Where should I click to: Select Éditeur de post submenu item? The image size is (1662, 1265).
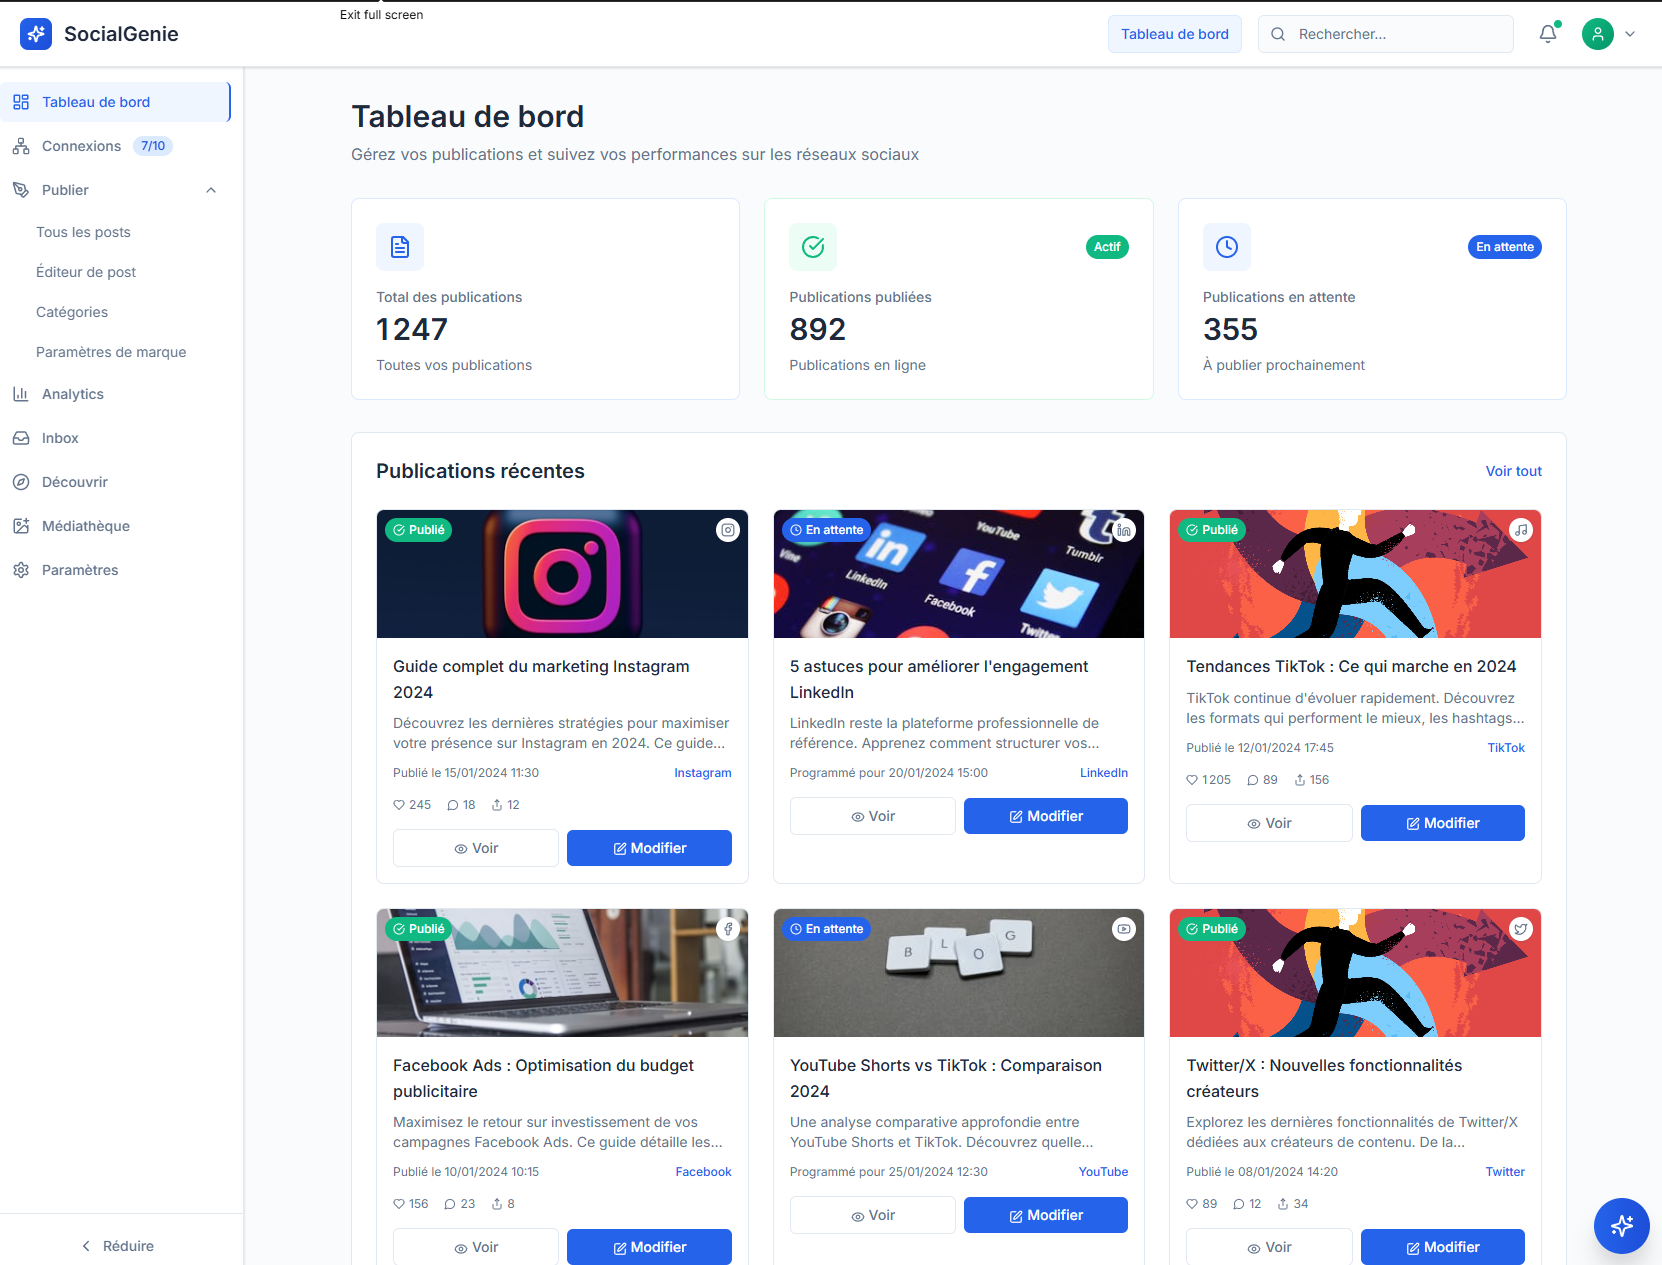click(86, 272)
